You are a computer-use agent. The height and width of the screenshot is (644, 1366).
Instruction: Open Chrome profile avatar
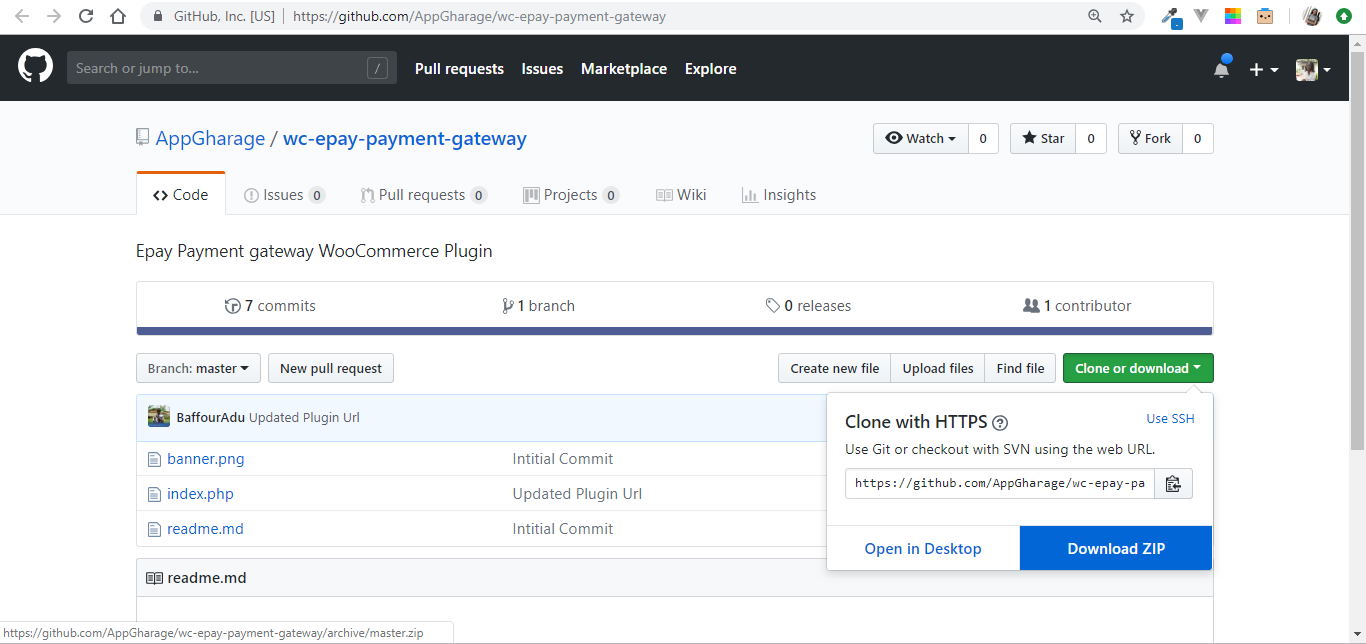click(1313, 16)
